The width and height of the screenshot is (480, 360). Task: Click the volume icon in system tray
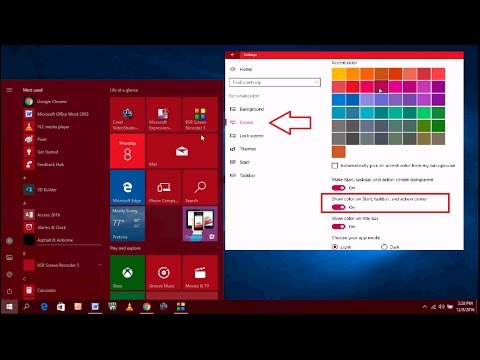[x=442, y=307]
